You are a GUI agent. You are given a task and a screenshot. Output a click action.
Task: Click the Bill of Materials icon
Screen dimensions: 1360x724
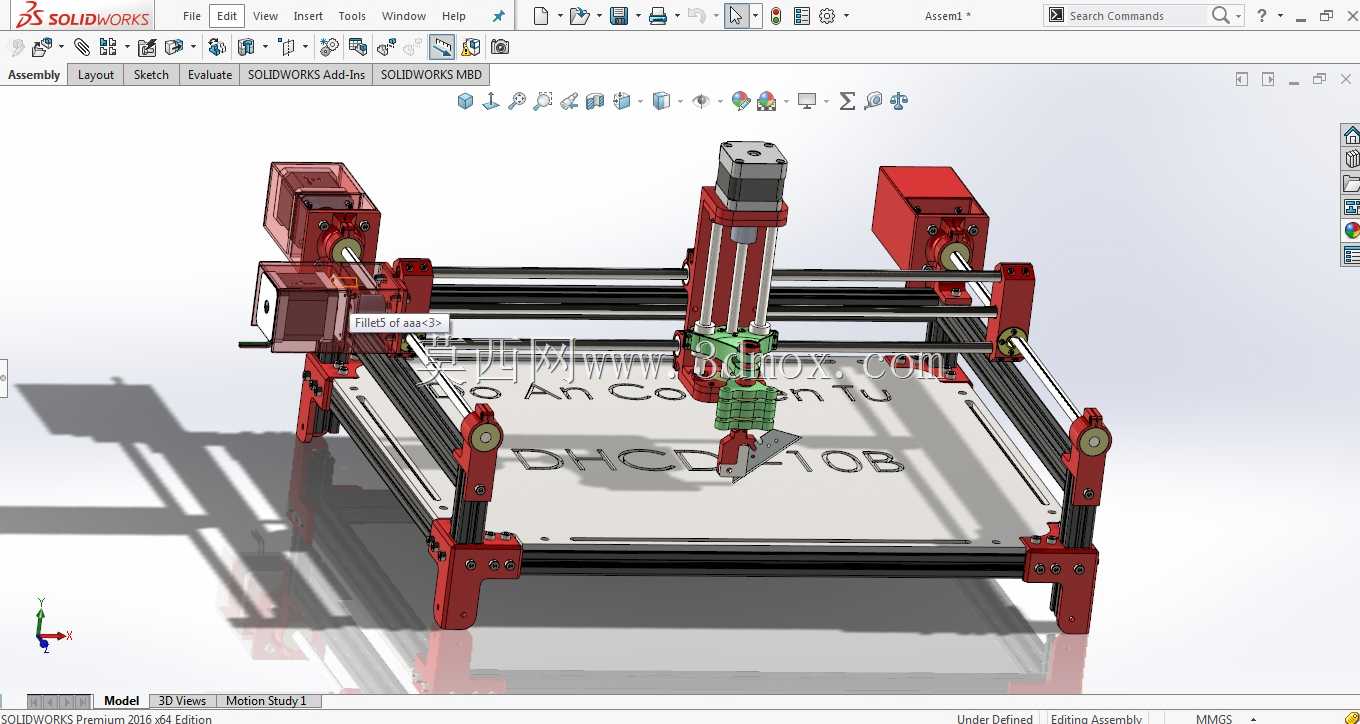coord(357,47)
